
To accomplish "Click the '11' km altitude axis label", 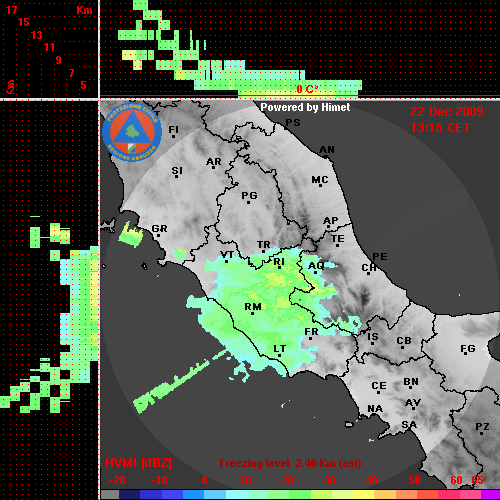I will (49, 47).
